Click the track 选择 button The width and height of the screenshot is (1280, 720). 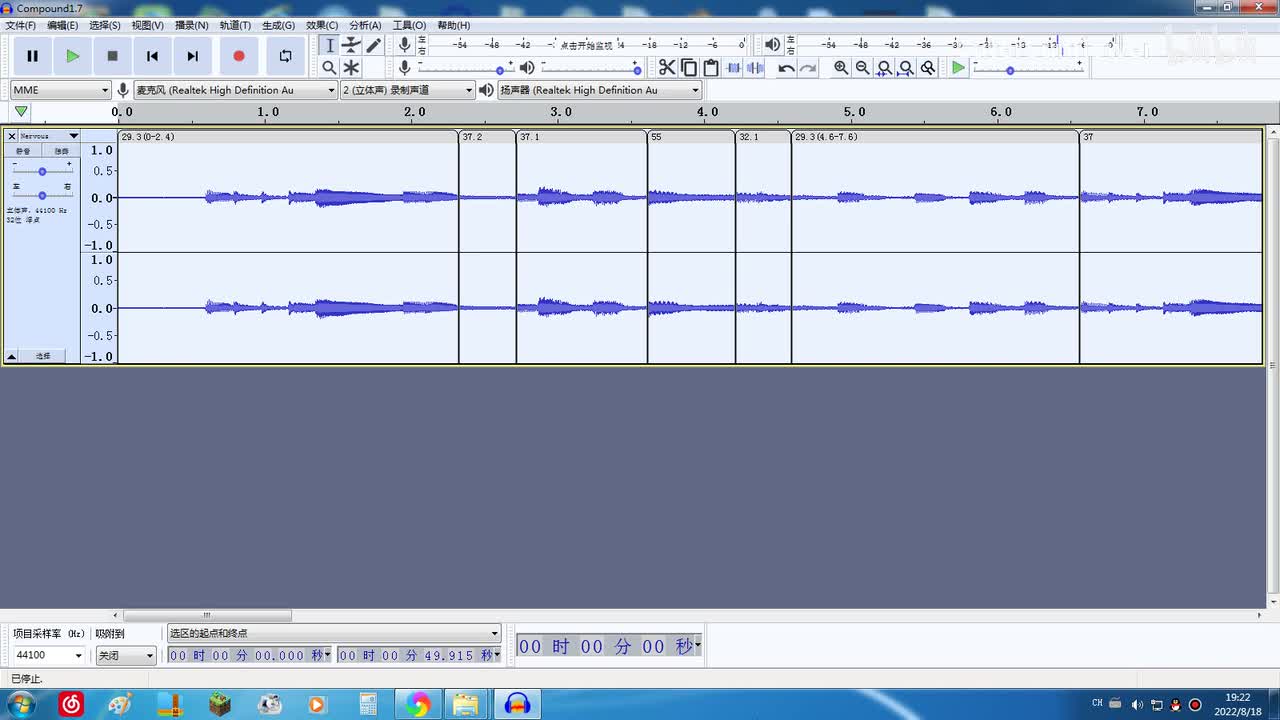coord(43,356)
